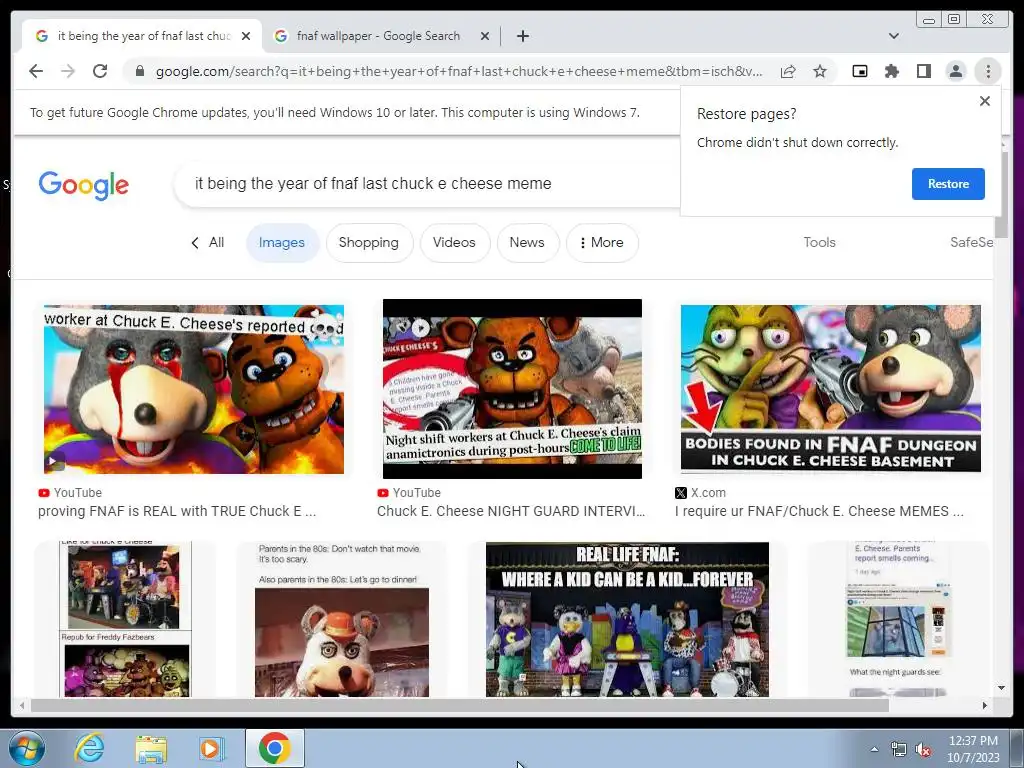Select the Images filter chip

(x=281, y=242)
